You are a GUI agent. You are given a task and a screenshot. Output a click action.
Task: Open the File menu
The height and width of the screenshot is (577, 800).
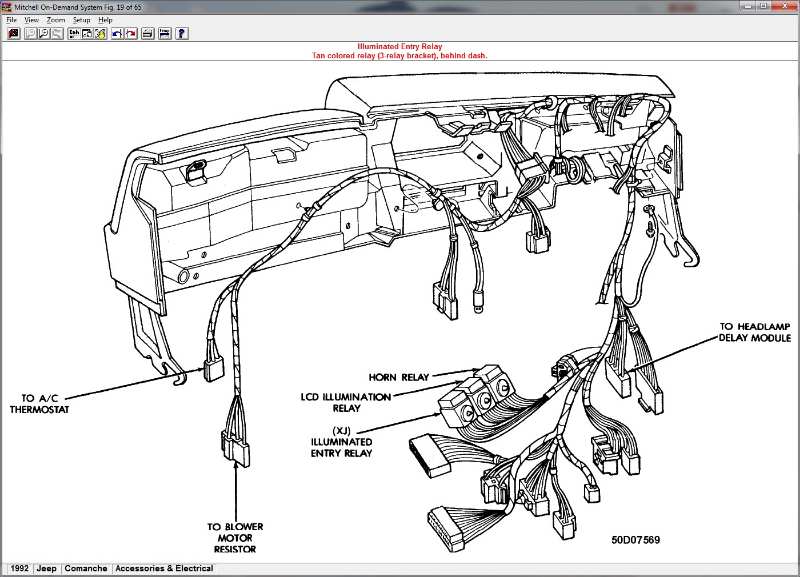tap(12, 20)
